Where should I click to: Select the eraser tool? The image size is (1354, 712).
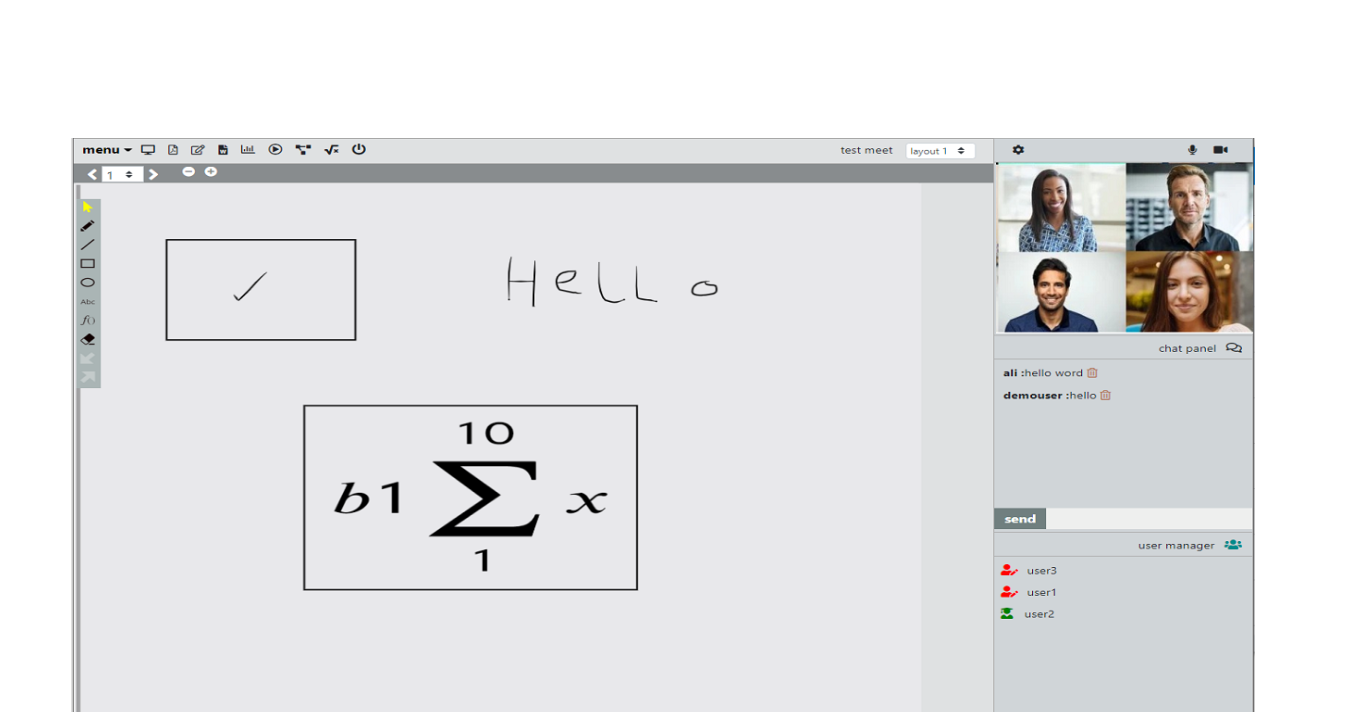88,340
